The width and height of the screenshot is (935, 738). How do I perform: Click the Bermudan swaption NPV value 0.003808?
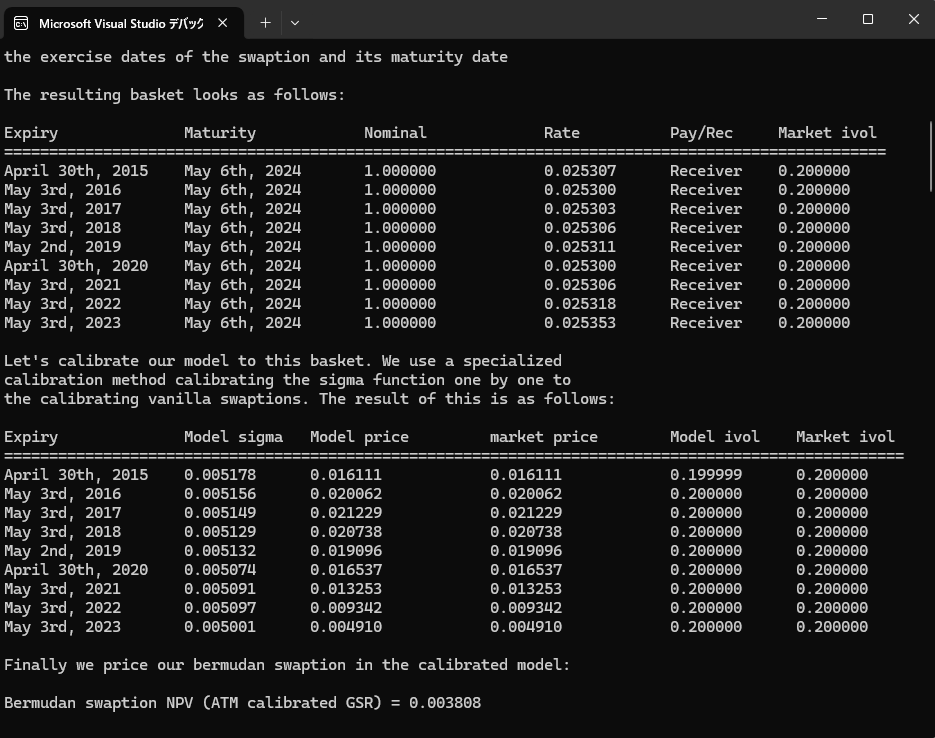445,703
